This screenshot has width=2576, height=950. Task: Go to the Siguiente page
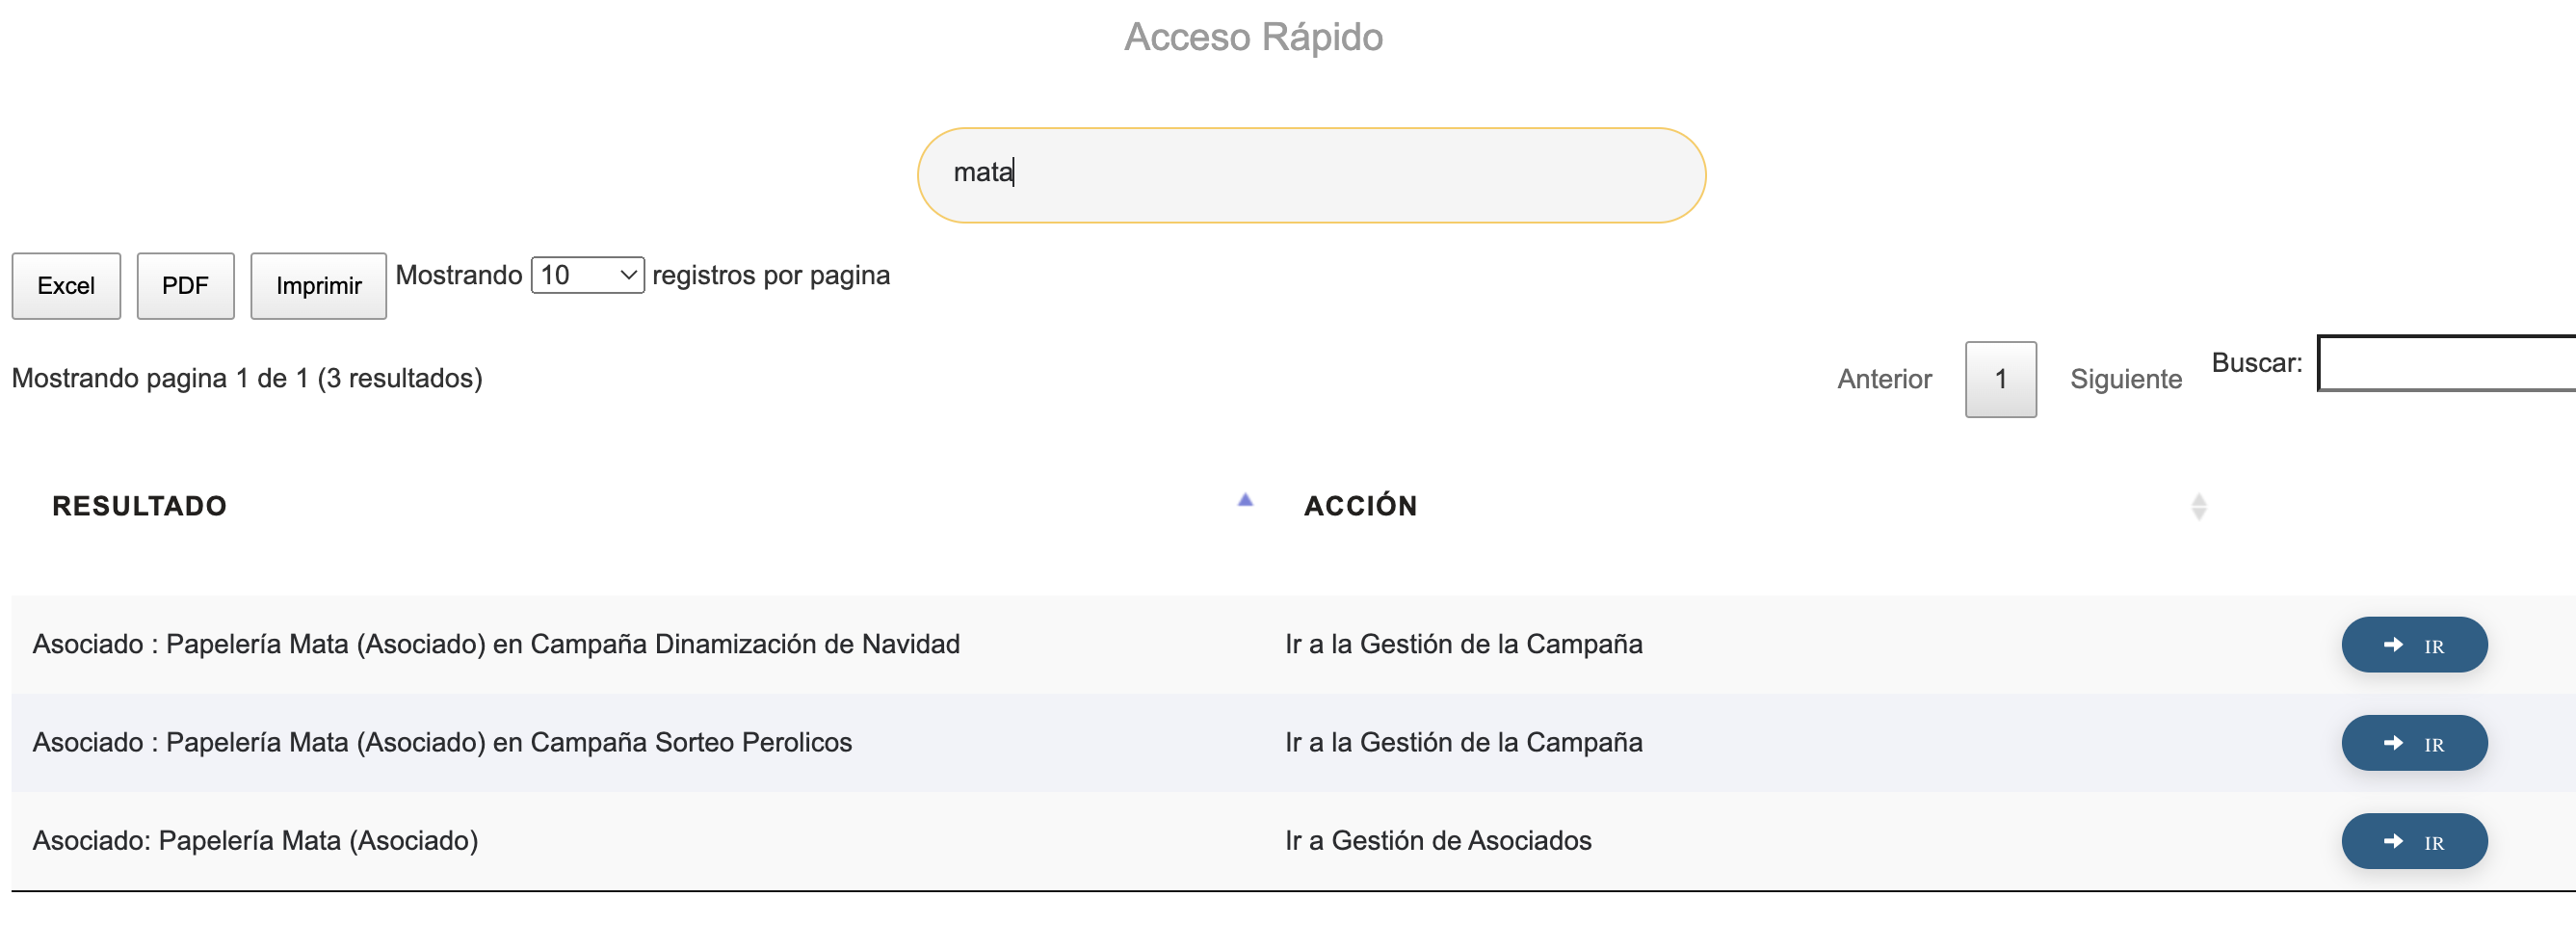[x=2125, y=379]
